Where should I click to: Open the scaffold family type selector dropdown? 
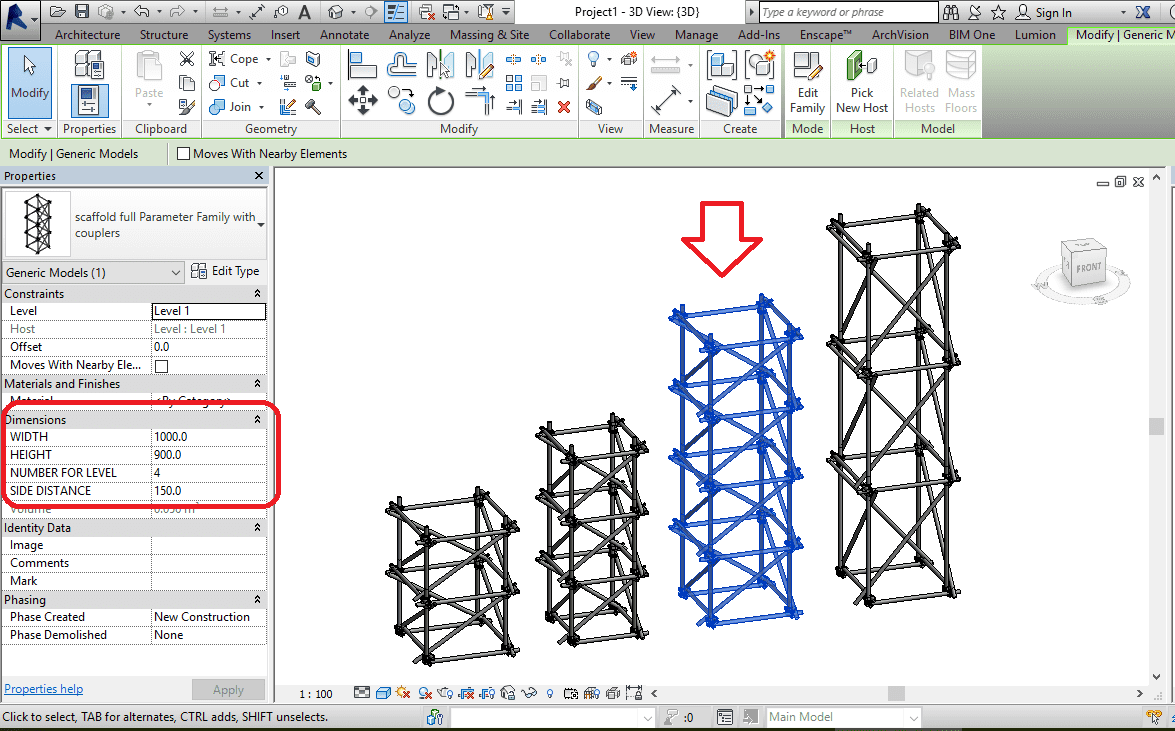click(261, 225)
